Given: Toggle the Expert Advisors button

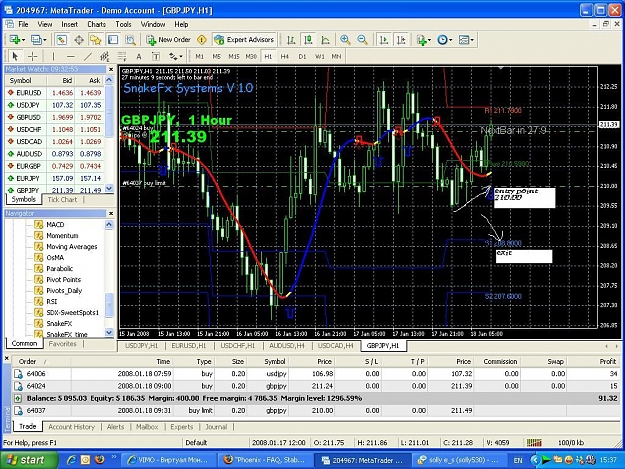Looking at the screenshot, I should point(244,40).
